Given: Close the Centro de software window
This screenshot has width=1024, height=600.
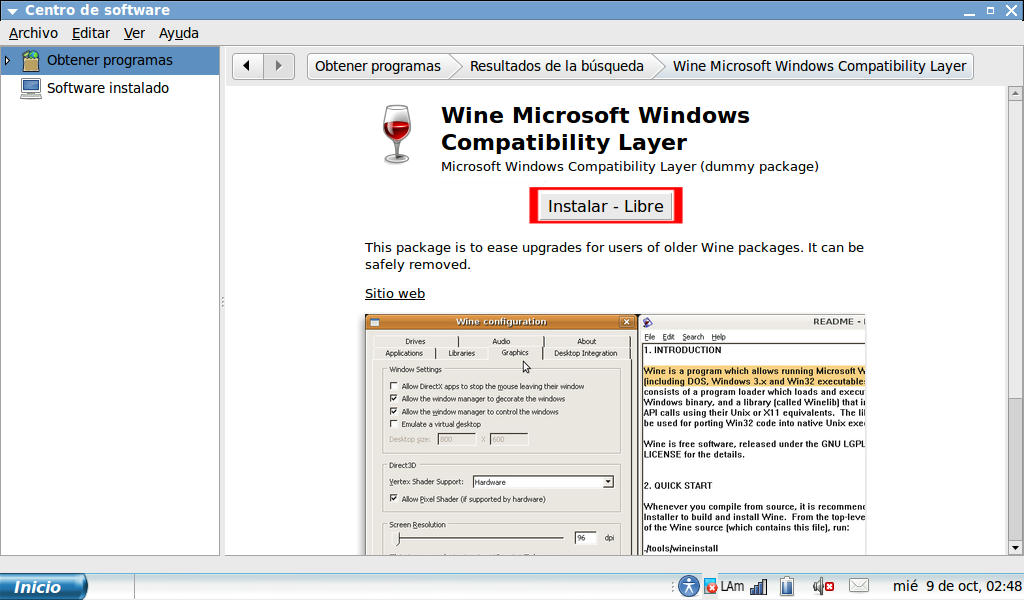Looking at the screenshot, I should (1011, 10).
